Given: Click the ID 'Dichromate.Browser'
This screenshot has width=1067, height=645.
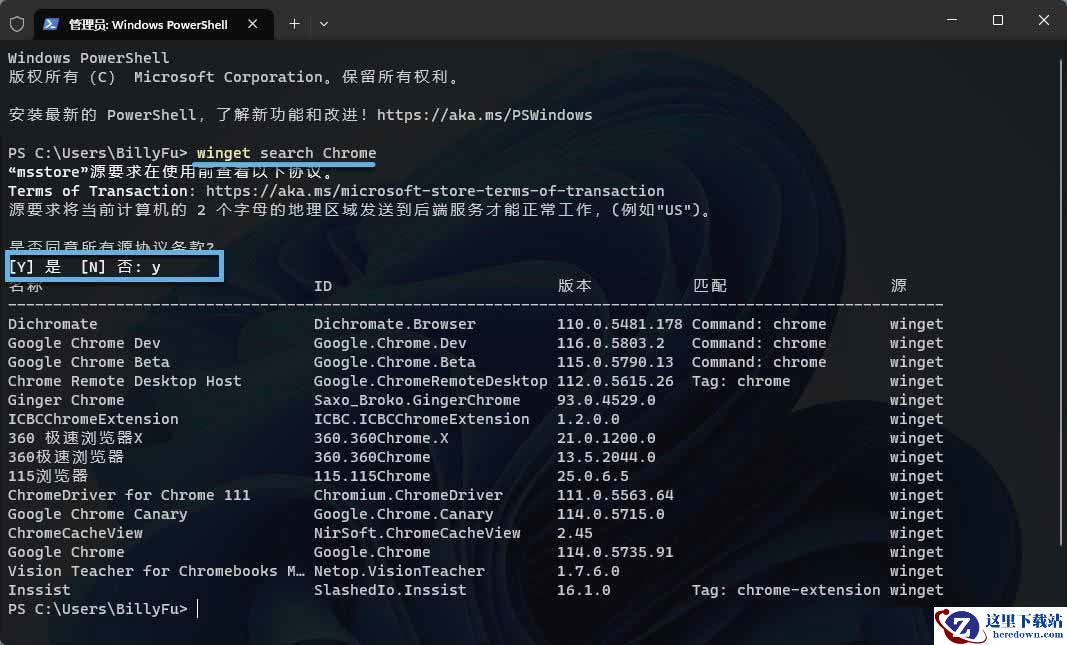Looking at the screenshot, I should pos(395,325).
